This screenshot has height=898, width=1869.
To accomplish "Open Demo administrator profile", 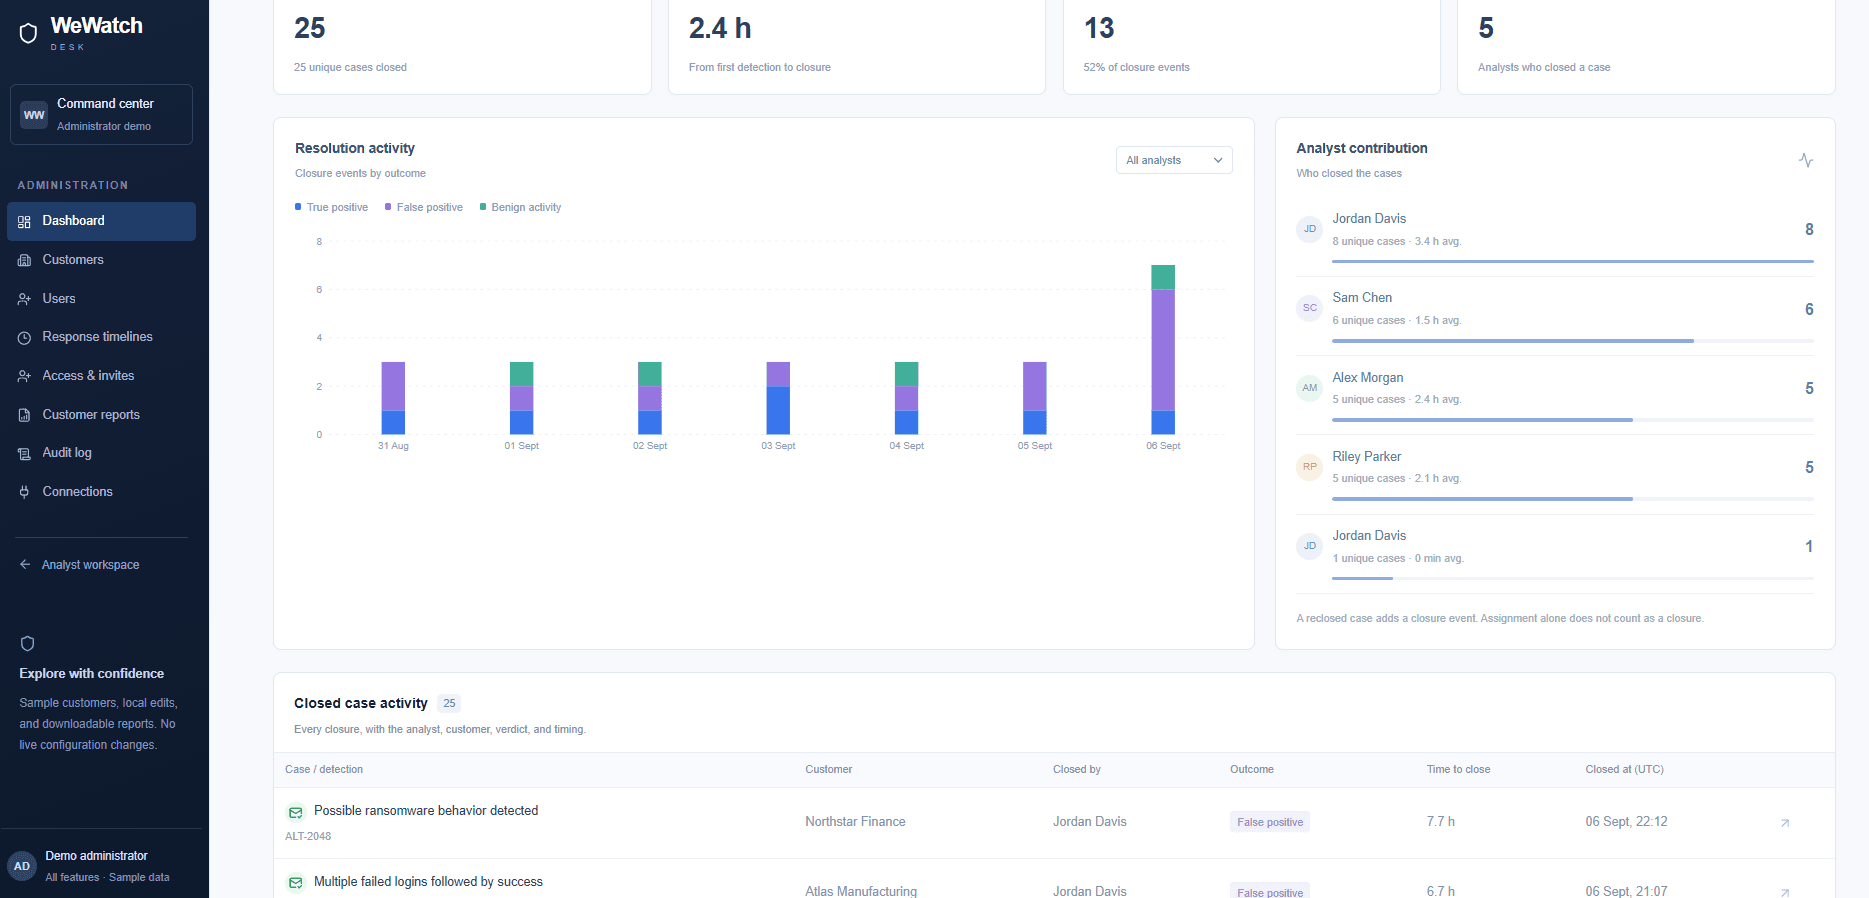I will click(x=101, y=866).
